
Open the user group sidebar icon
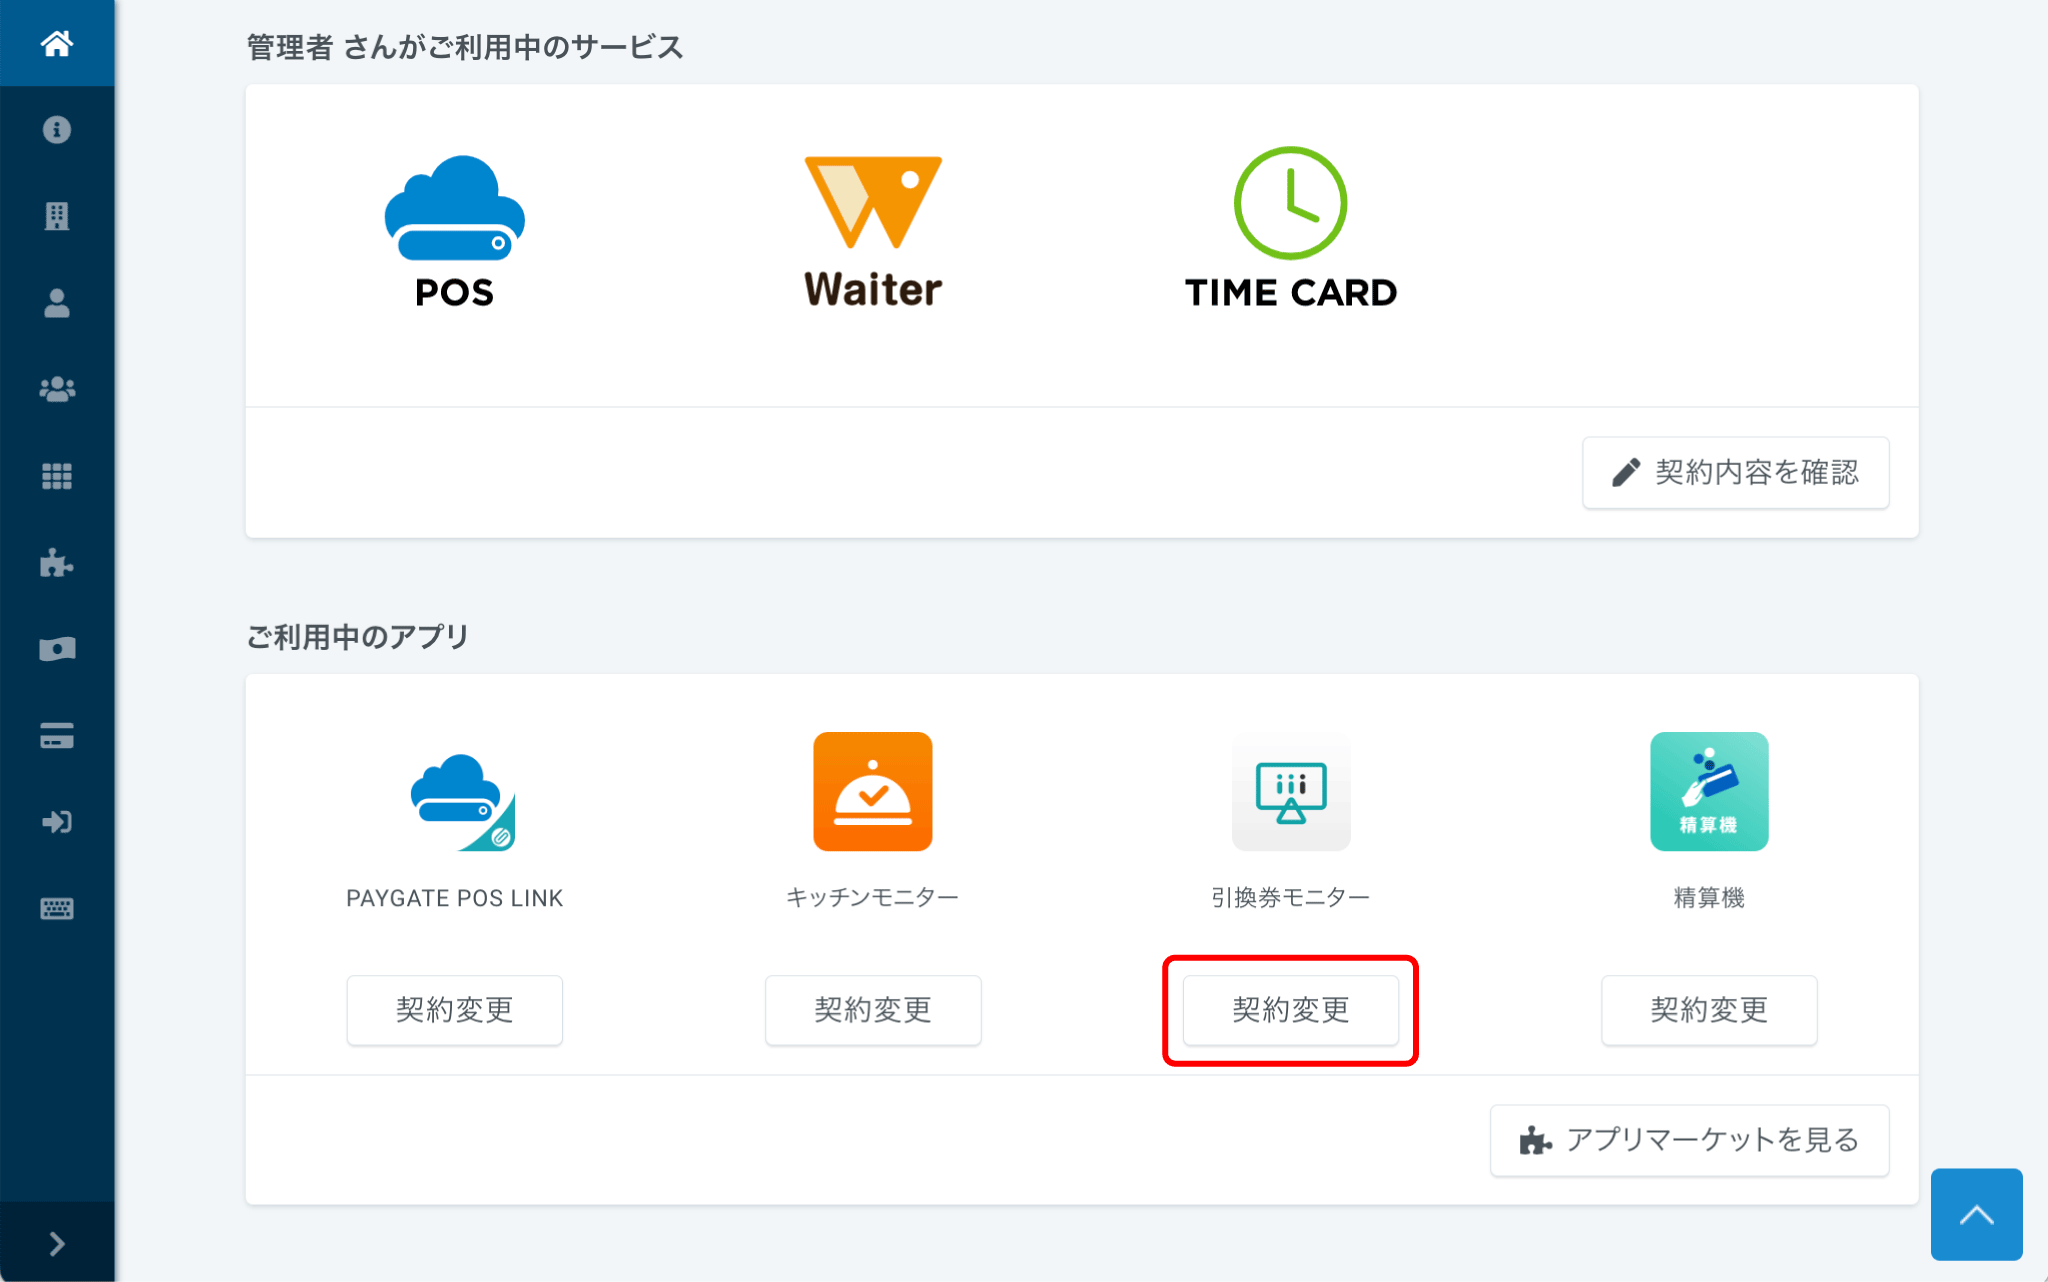click(57, 389)
